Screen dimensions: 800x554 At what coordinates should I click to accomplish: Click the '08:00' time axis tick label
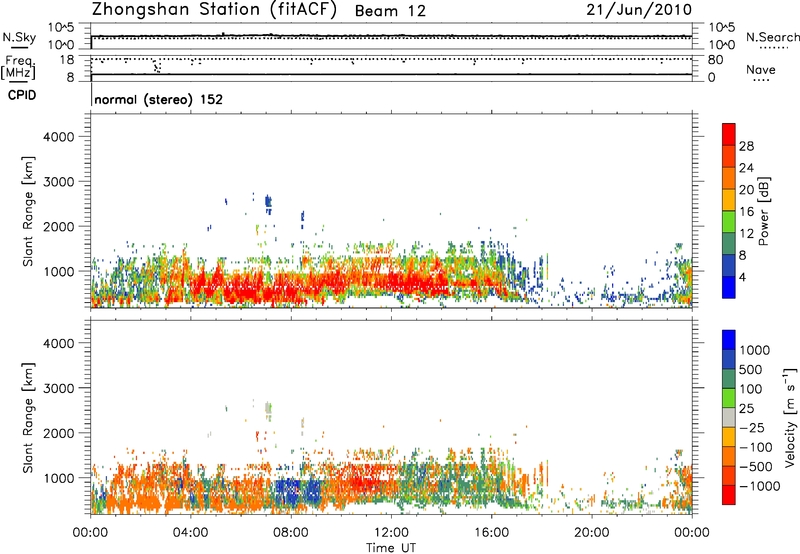(x=291, y=533)
